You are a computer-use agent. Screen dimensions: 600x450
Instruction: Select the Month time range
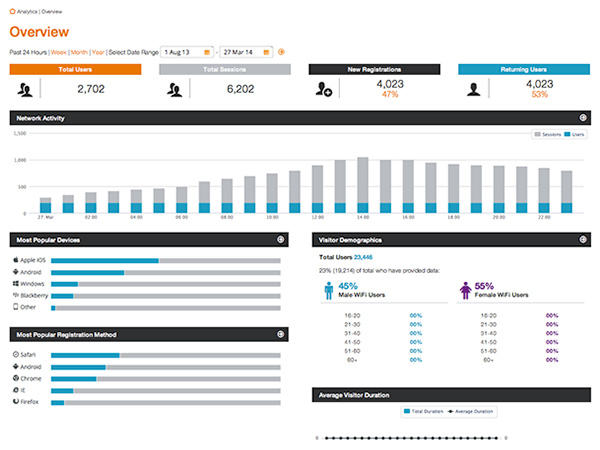79,51
